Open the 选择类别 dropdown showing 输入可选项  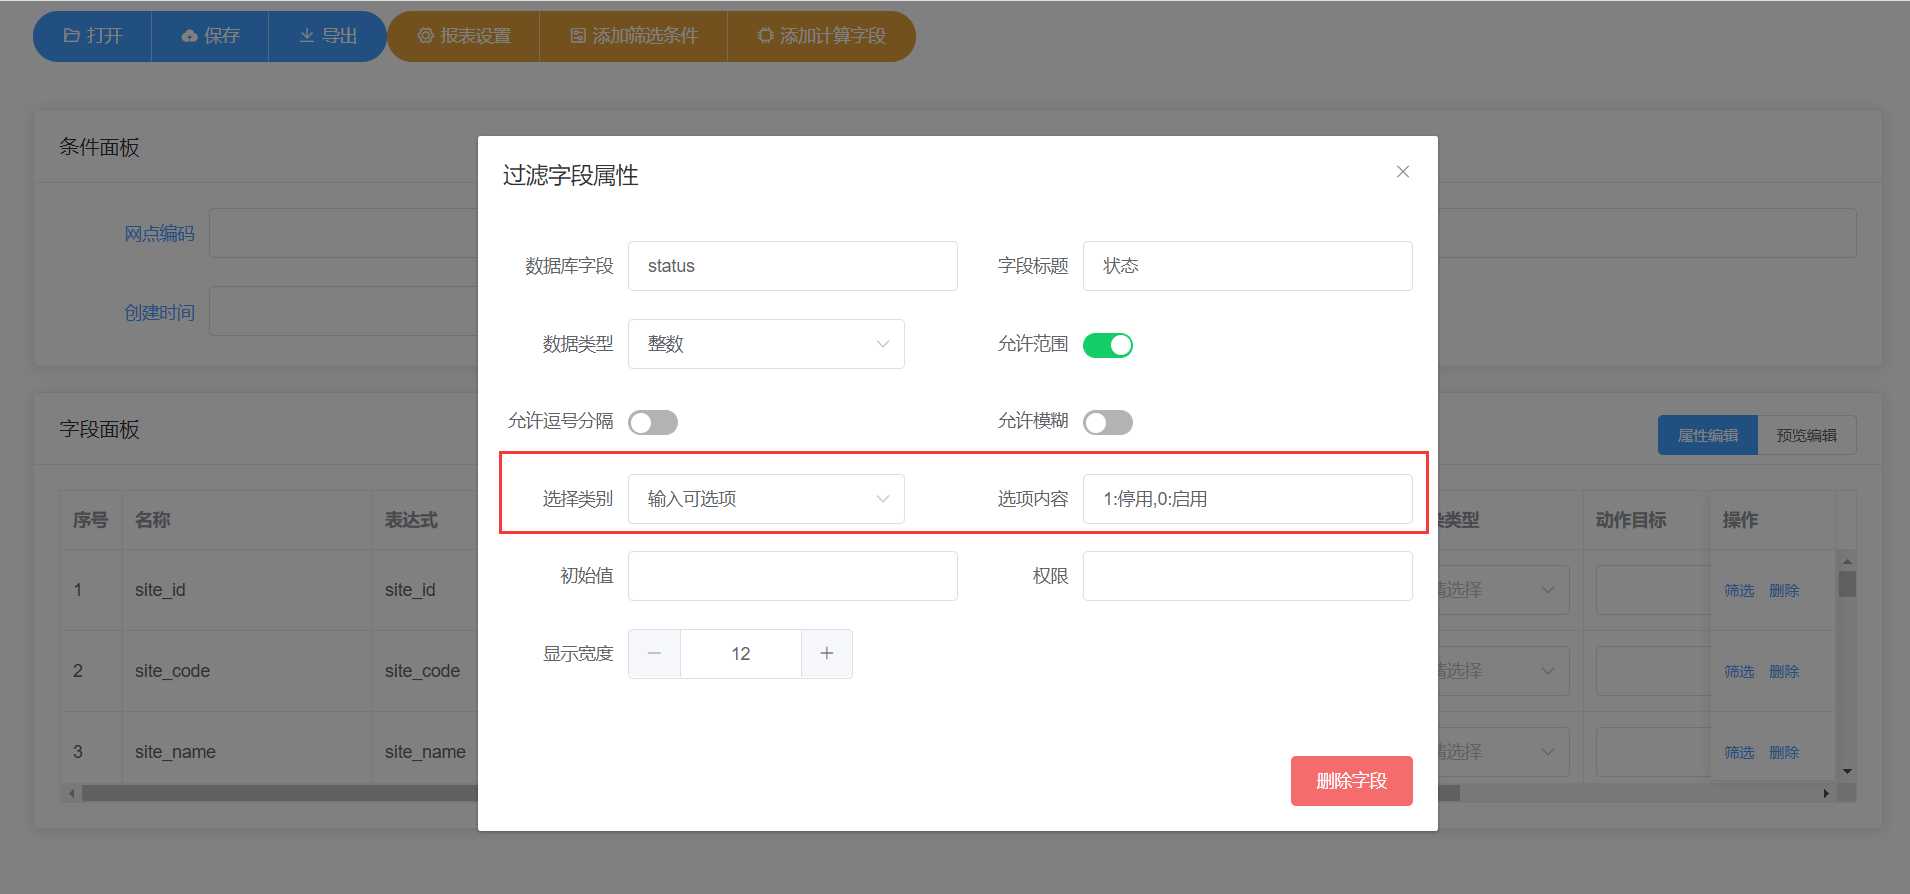pos(766,499)
